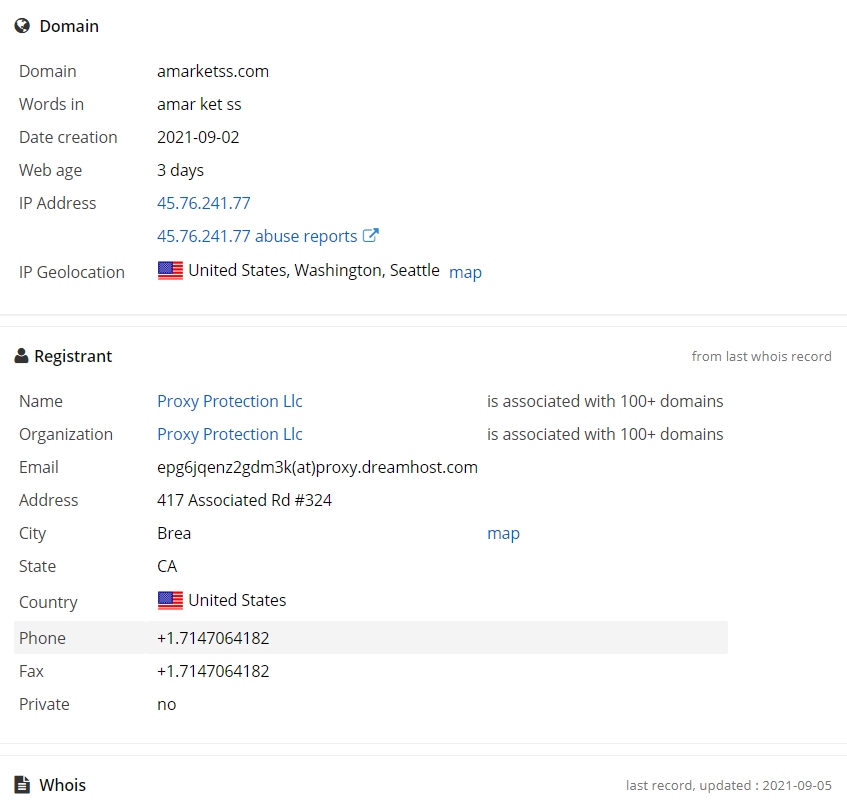Click the Registrant section heading
The width and height of the screenshot is (847, 804).
click(x=73, y=357)
